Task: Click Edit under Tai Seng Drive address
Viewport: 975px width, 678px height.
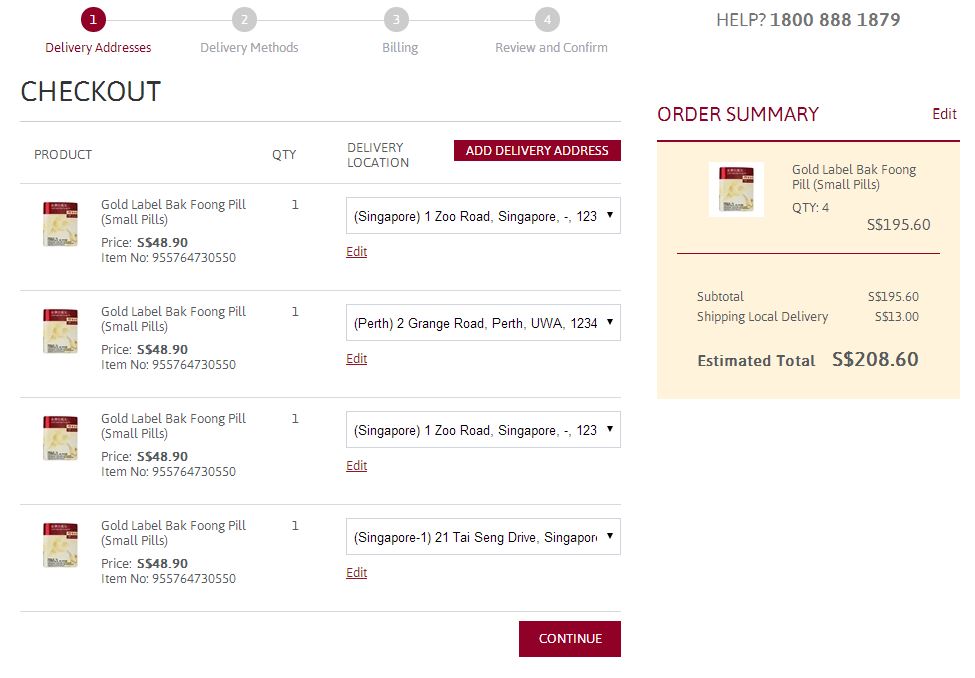Action: tap(357, 573)
